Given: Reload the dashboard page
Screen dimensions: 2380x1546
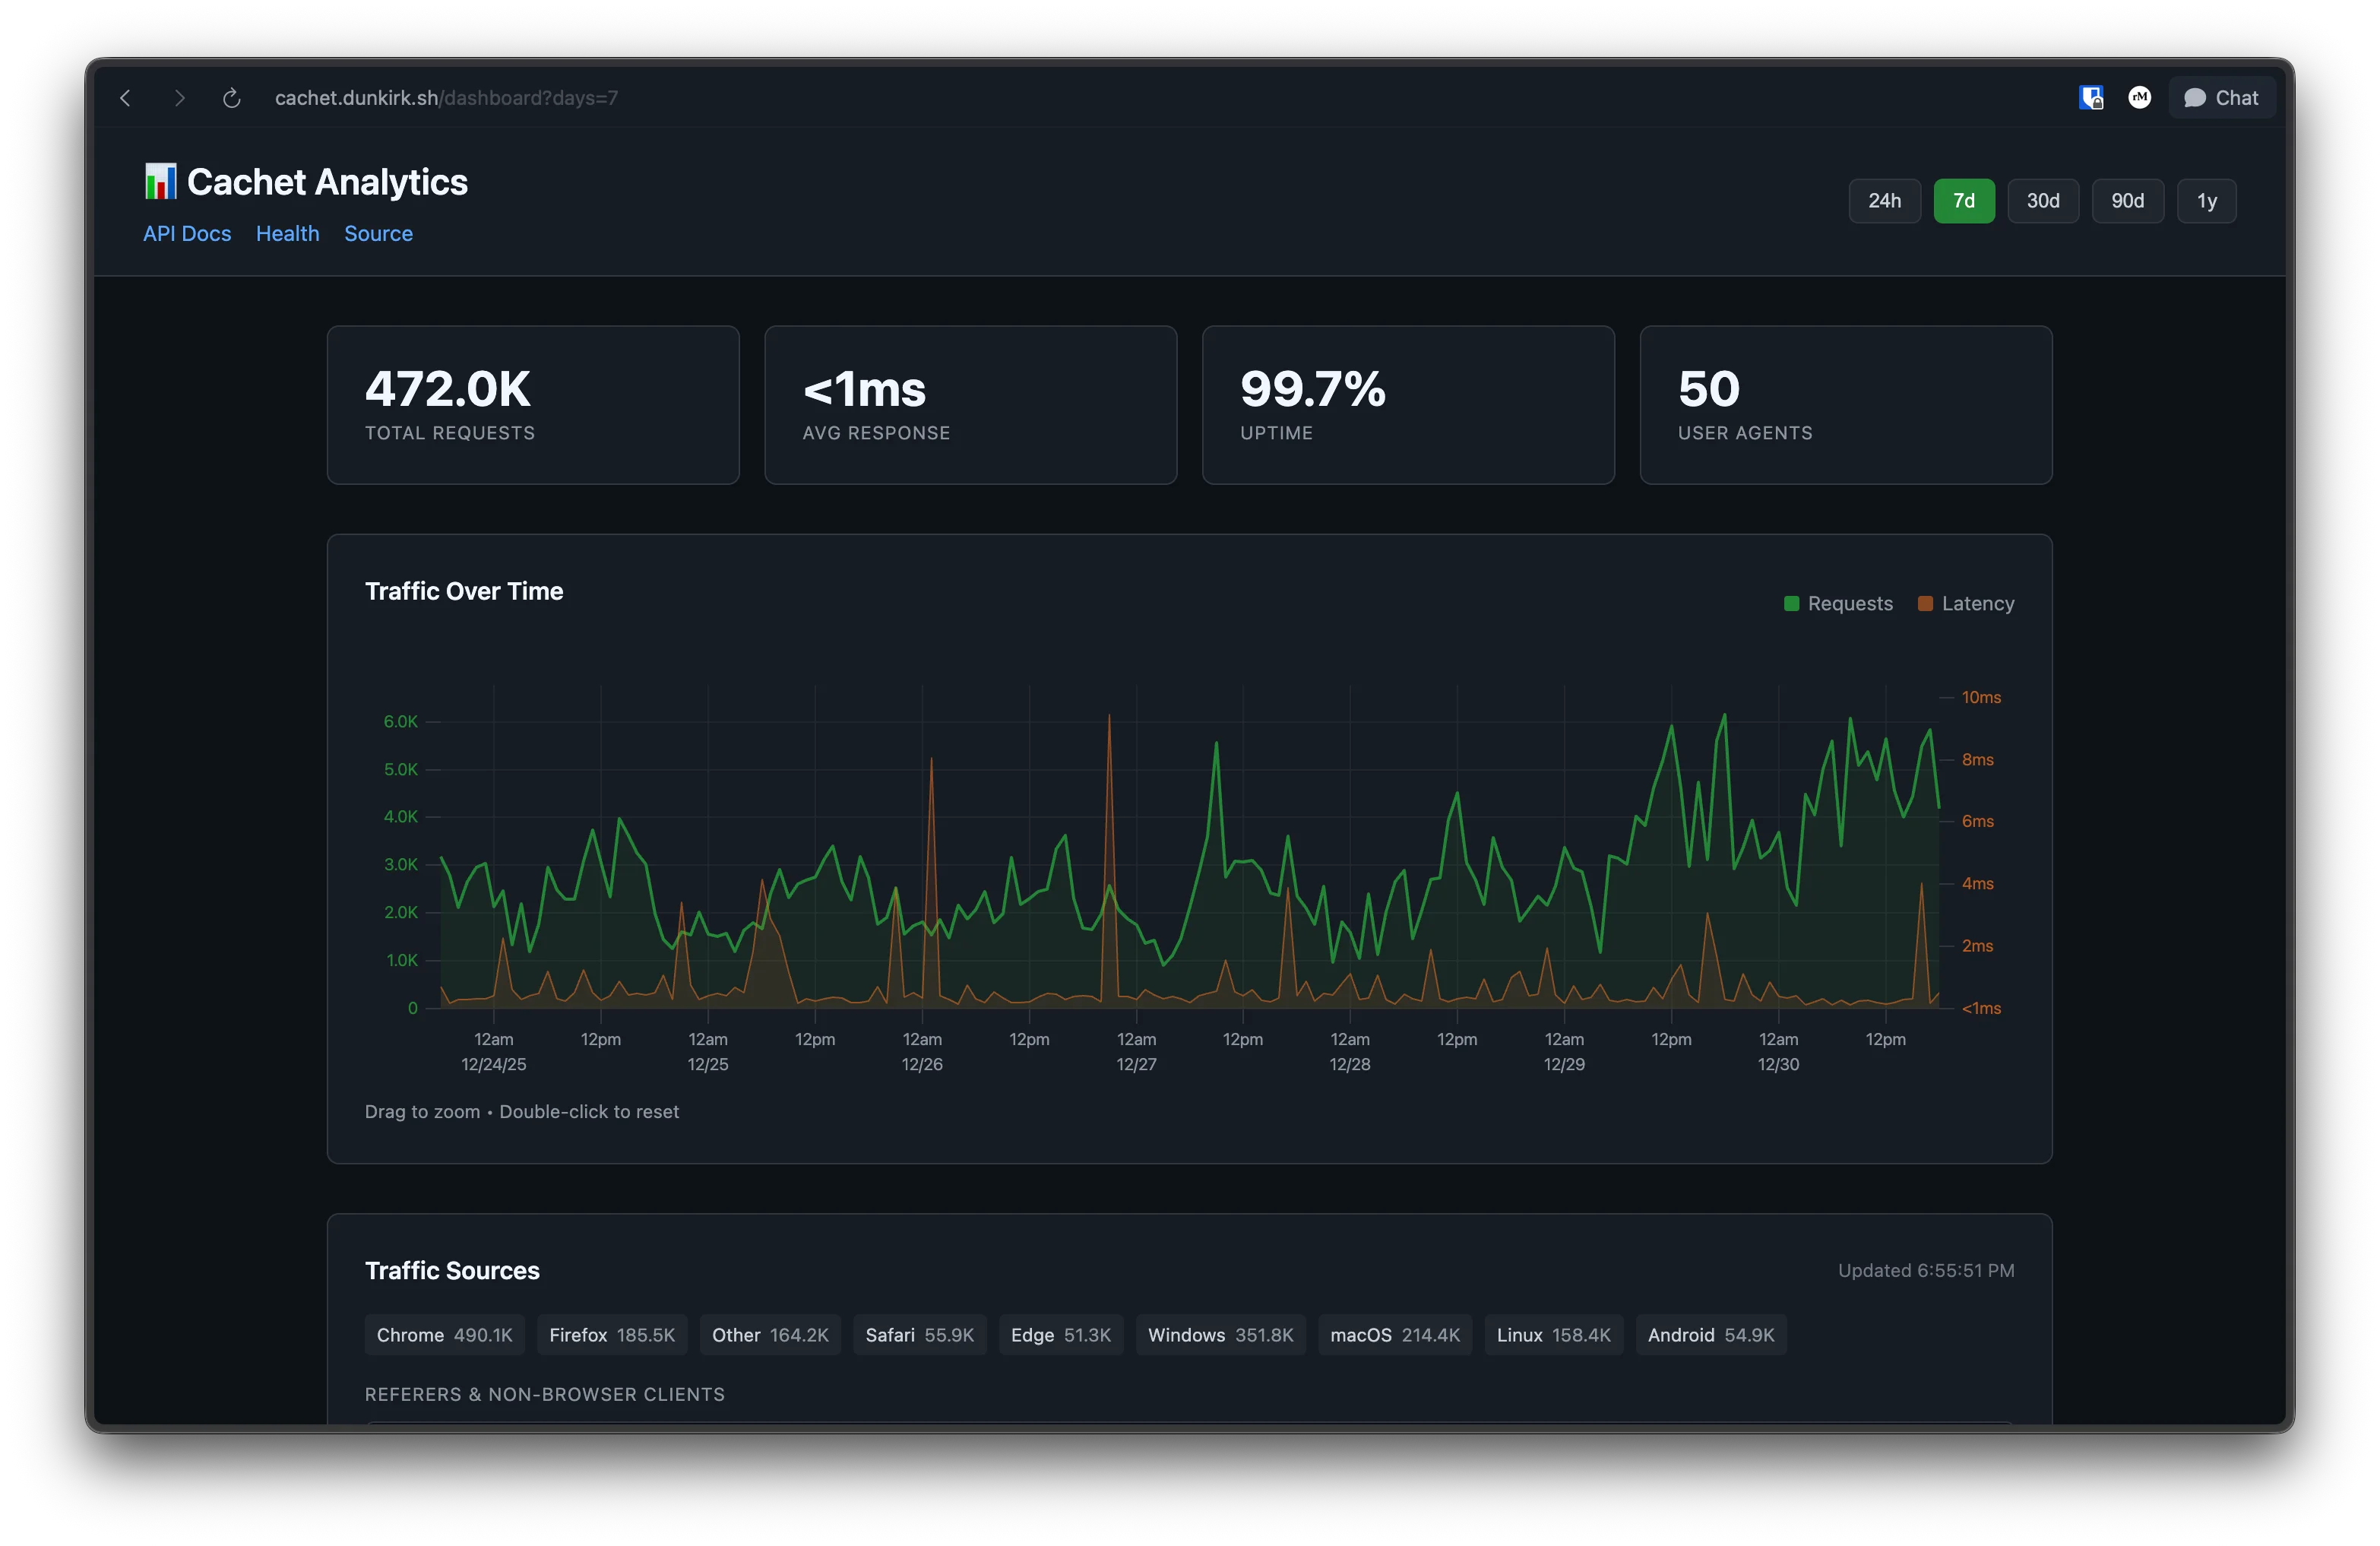Looking at the screenshot, I should 233,97.
